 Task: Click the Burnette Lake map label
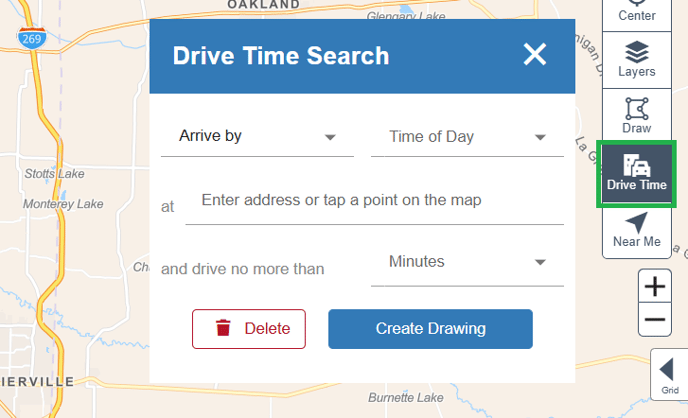pos(405,398)
